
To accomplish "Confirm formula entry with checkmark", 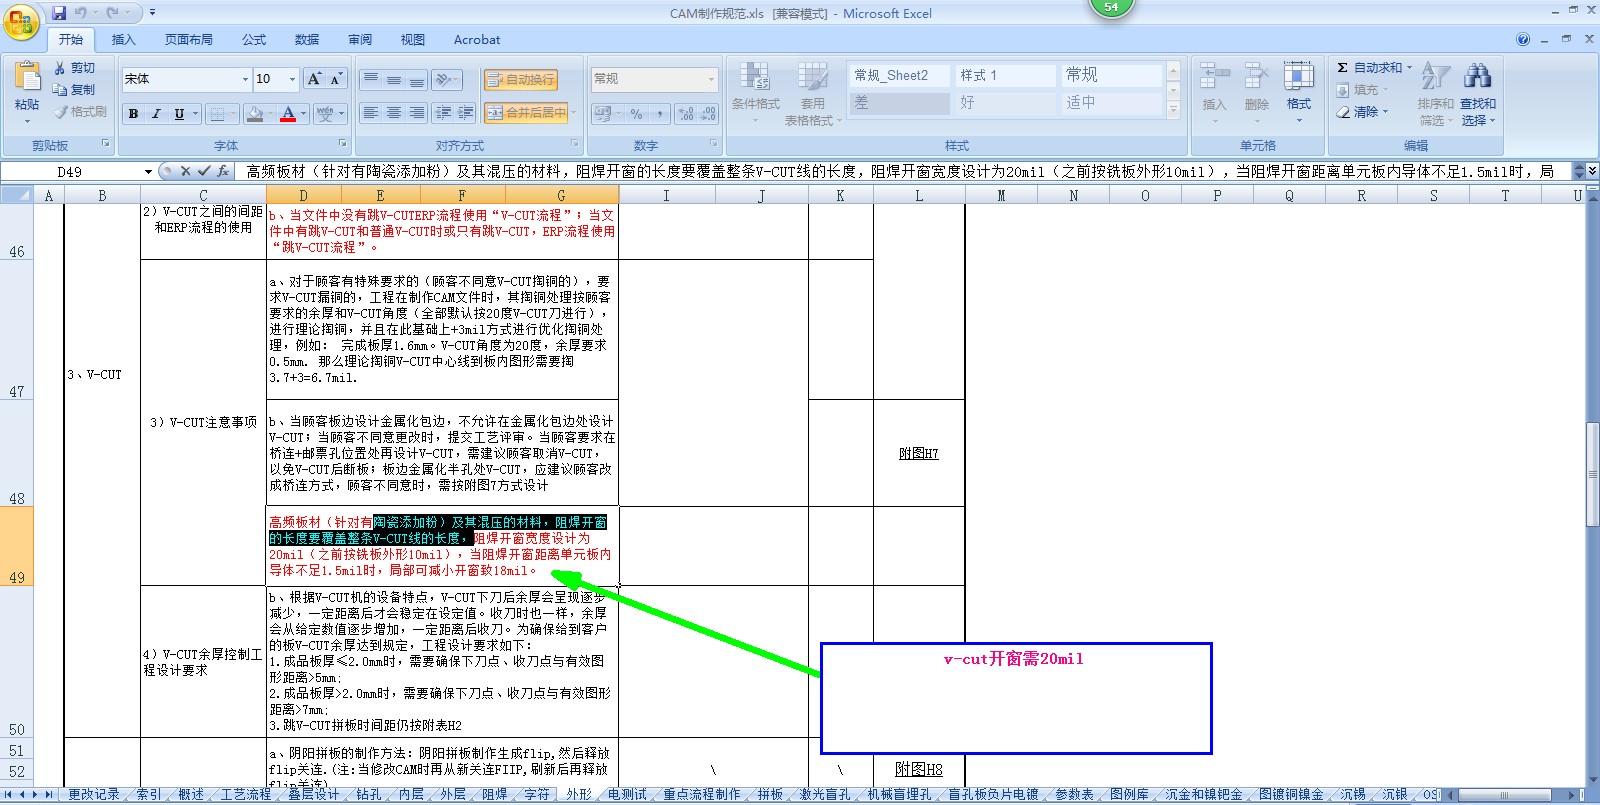I will 203,172.
